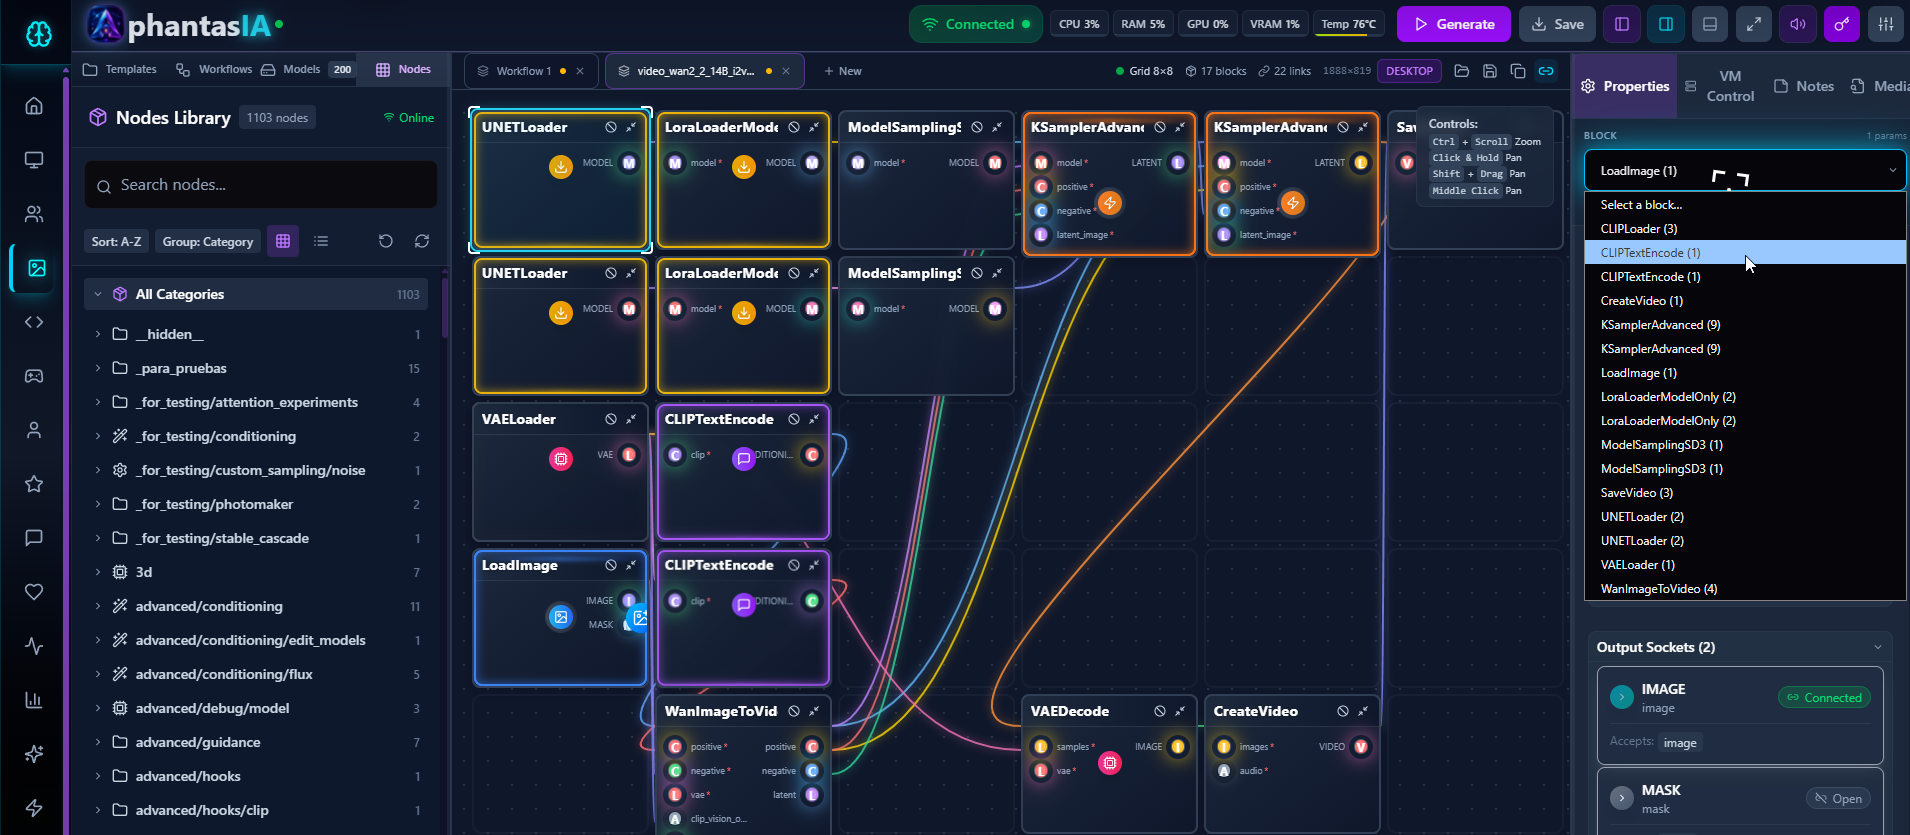Image resolution: width=1910 pixels, height=835 pixels.
Task: Open the monitor icon in left sidebar
Action: (x=34, y=160)
